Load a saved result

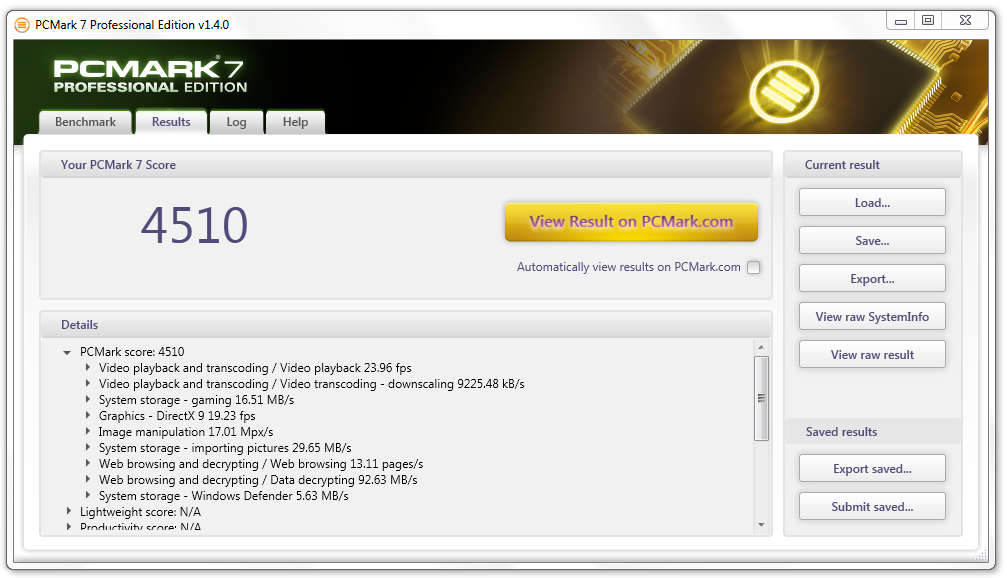[x=871, y=201]
